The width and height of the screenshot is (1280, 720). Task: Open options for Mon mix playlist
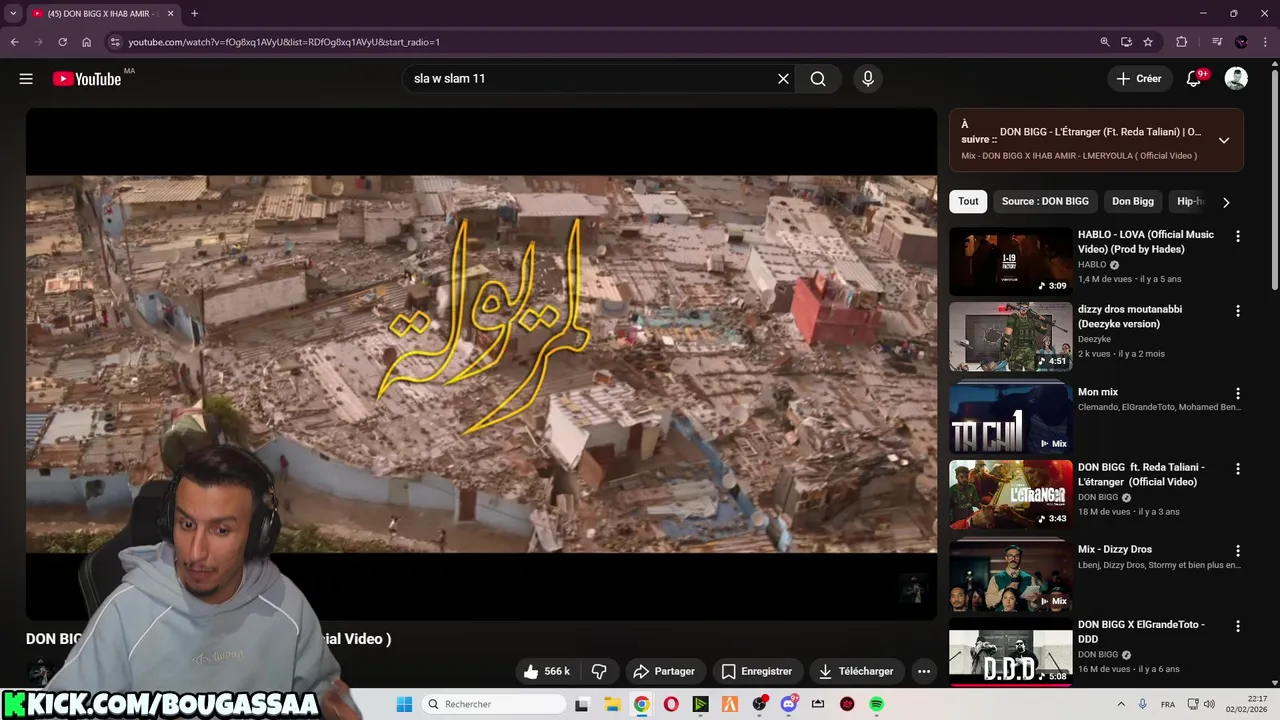pyautogui.click(x=1238, y=394)
